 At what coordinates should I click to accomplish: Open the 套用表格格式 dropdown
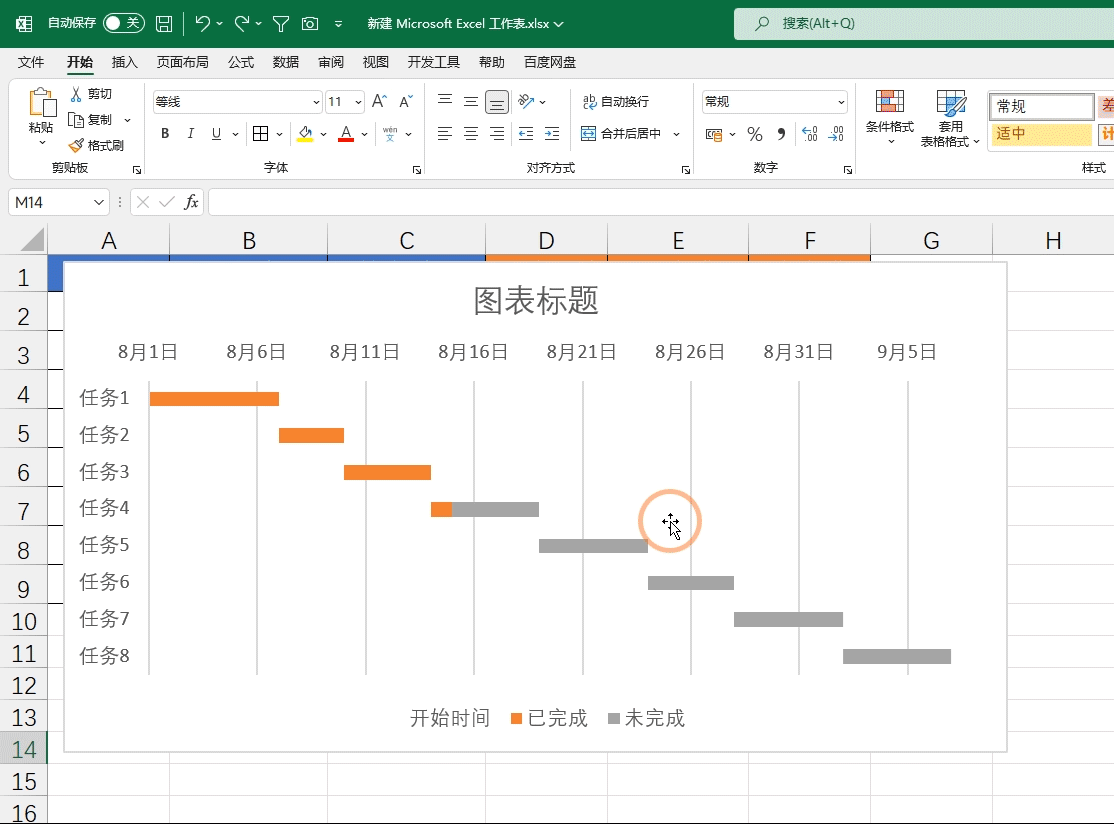950,117
